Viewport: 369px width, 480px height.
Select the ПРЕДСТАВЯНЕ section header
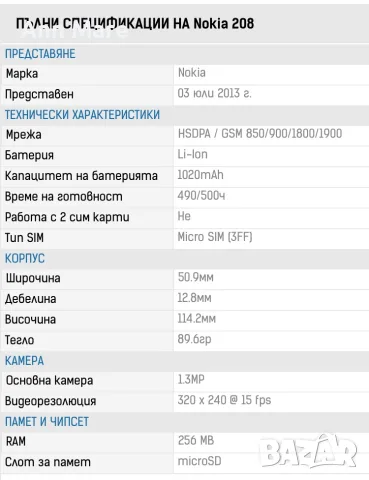point(40,54)
